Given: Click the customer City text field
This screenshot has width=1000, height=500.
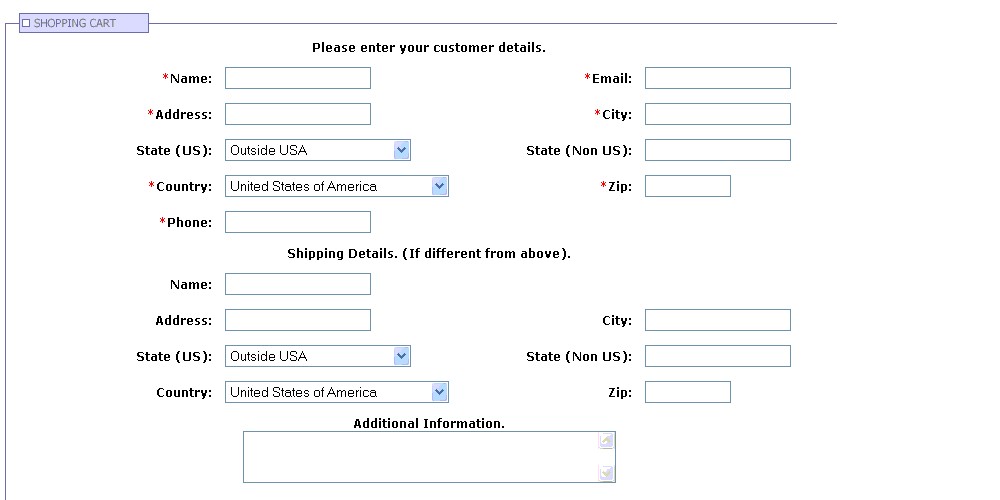Looking at the screenshot, I should (717, 114).
